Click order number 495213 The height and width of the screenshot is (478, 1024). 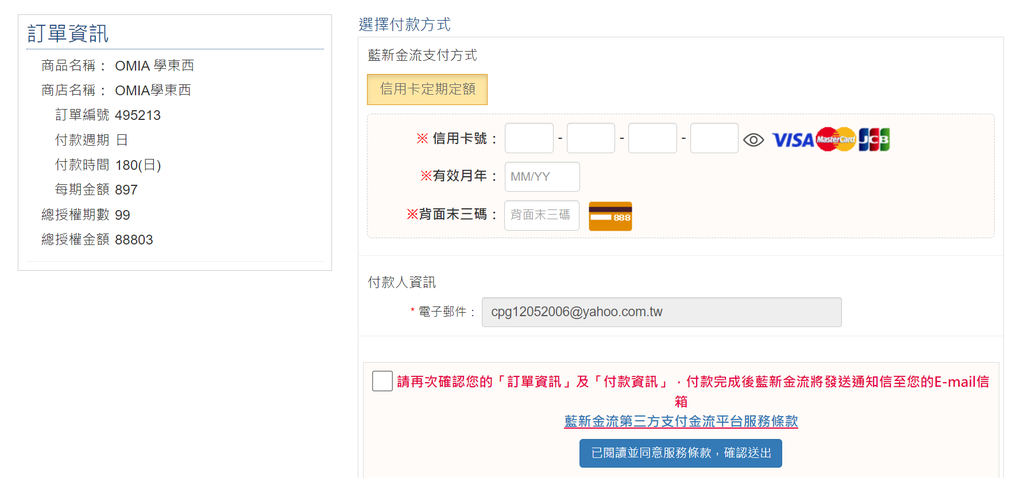pos(138,116)
